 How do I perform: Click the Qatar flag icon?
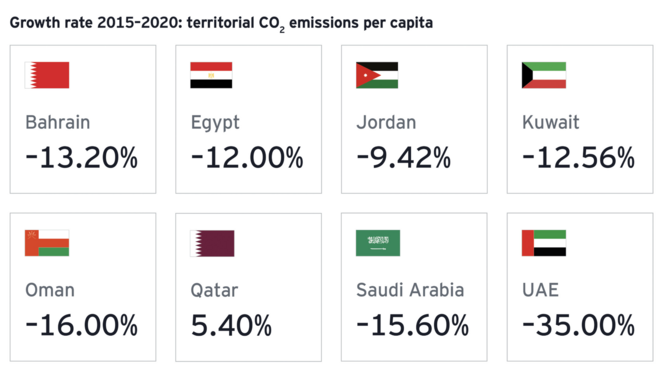[212, 243]
